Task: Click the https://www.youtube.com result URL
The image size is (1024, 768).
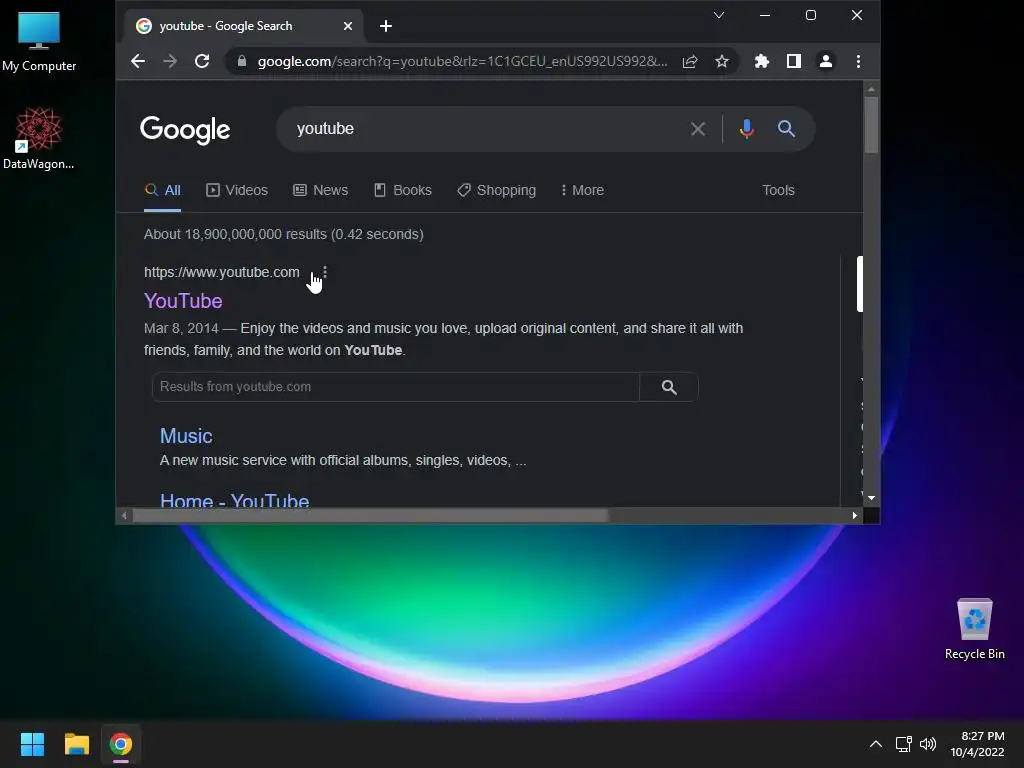Action: pyautogui.click(x=222, y=272)
